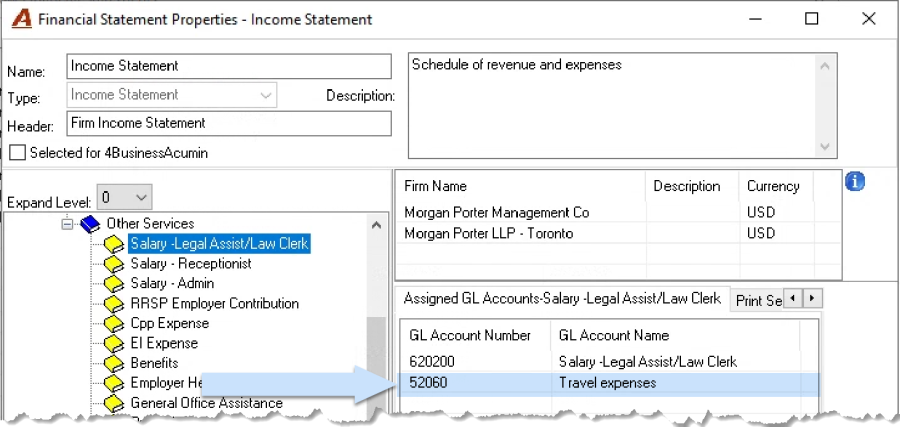This screenshot has width=900, height=427.
Task: Select GL account 620200 row
Action: 608,362
